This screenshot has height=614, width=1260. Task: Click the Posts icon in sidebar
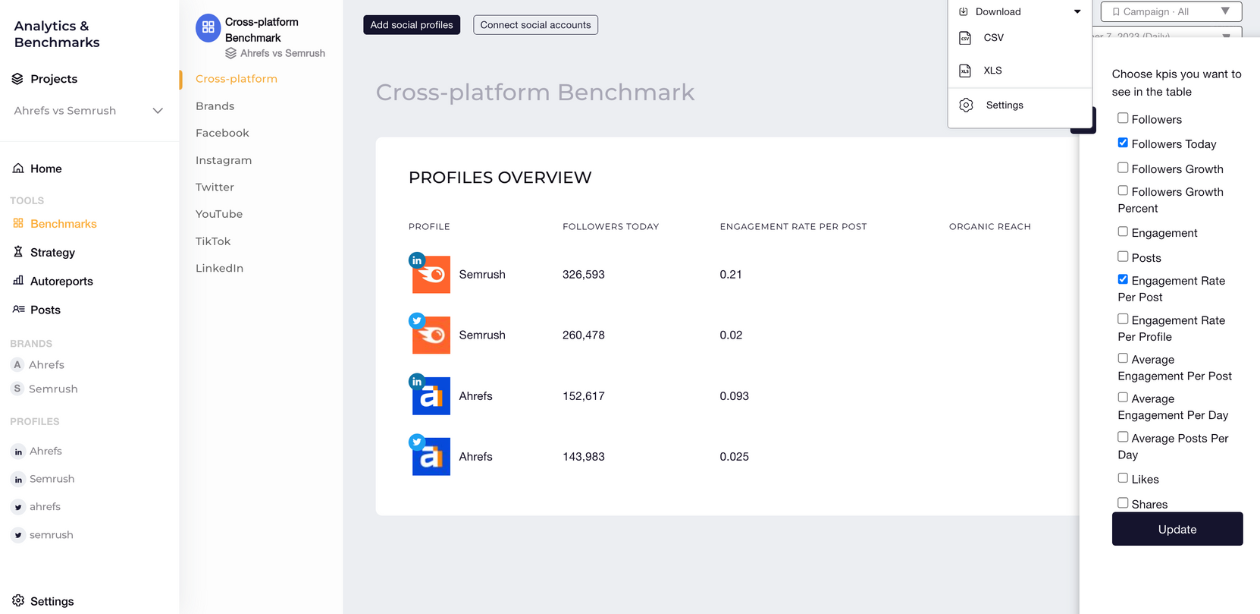tap(18, 310)
